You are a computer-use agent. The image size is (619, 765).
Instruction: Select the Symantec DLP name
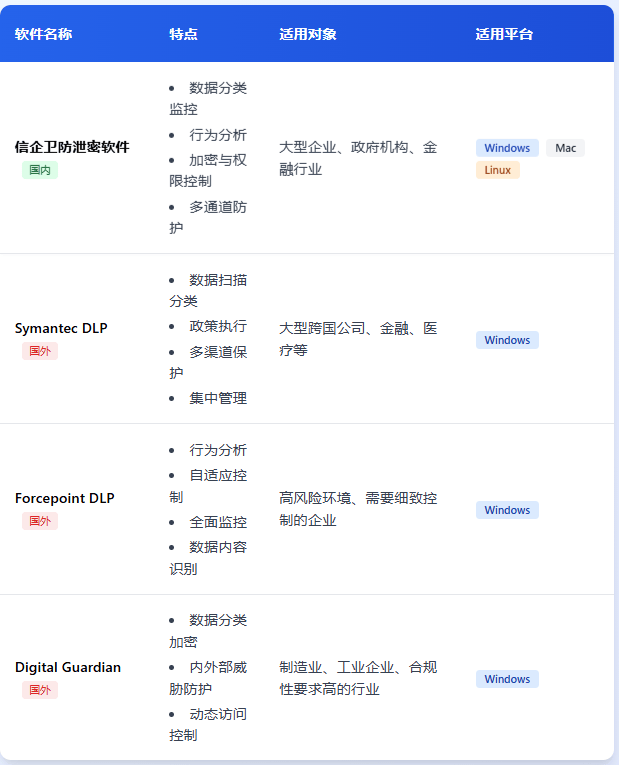tap(61, 328)
